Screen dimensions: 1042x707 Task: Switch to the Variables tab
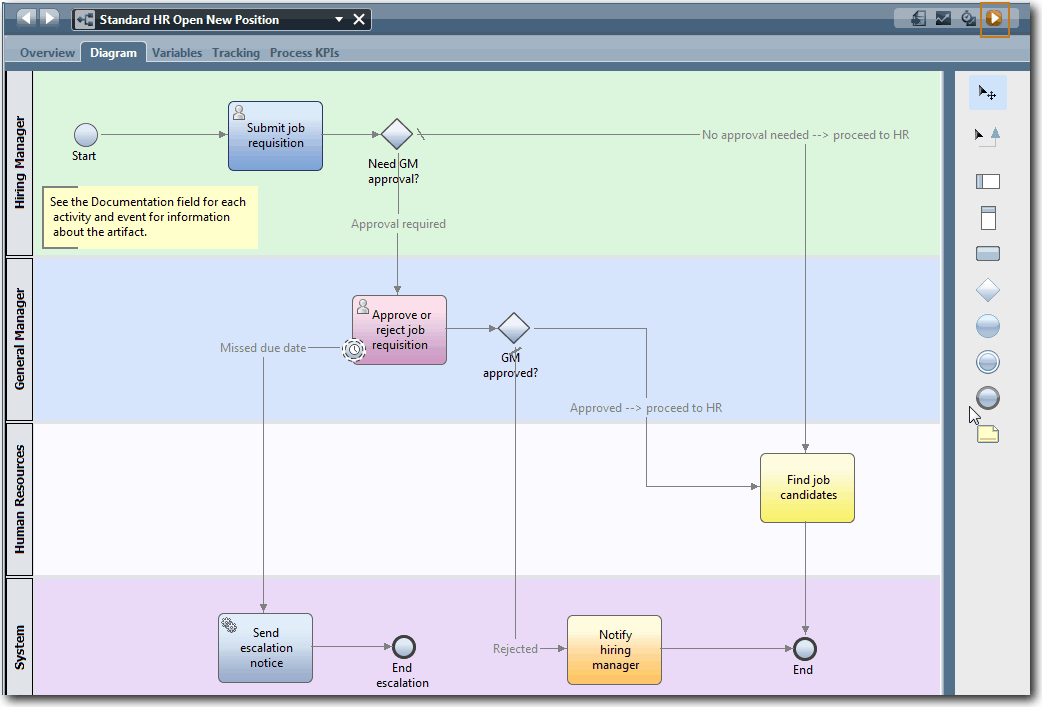177,52
